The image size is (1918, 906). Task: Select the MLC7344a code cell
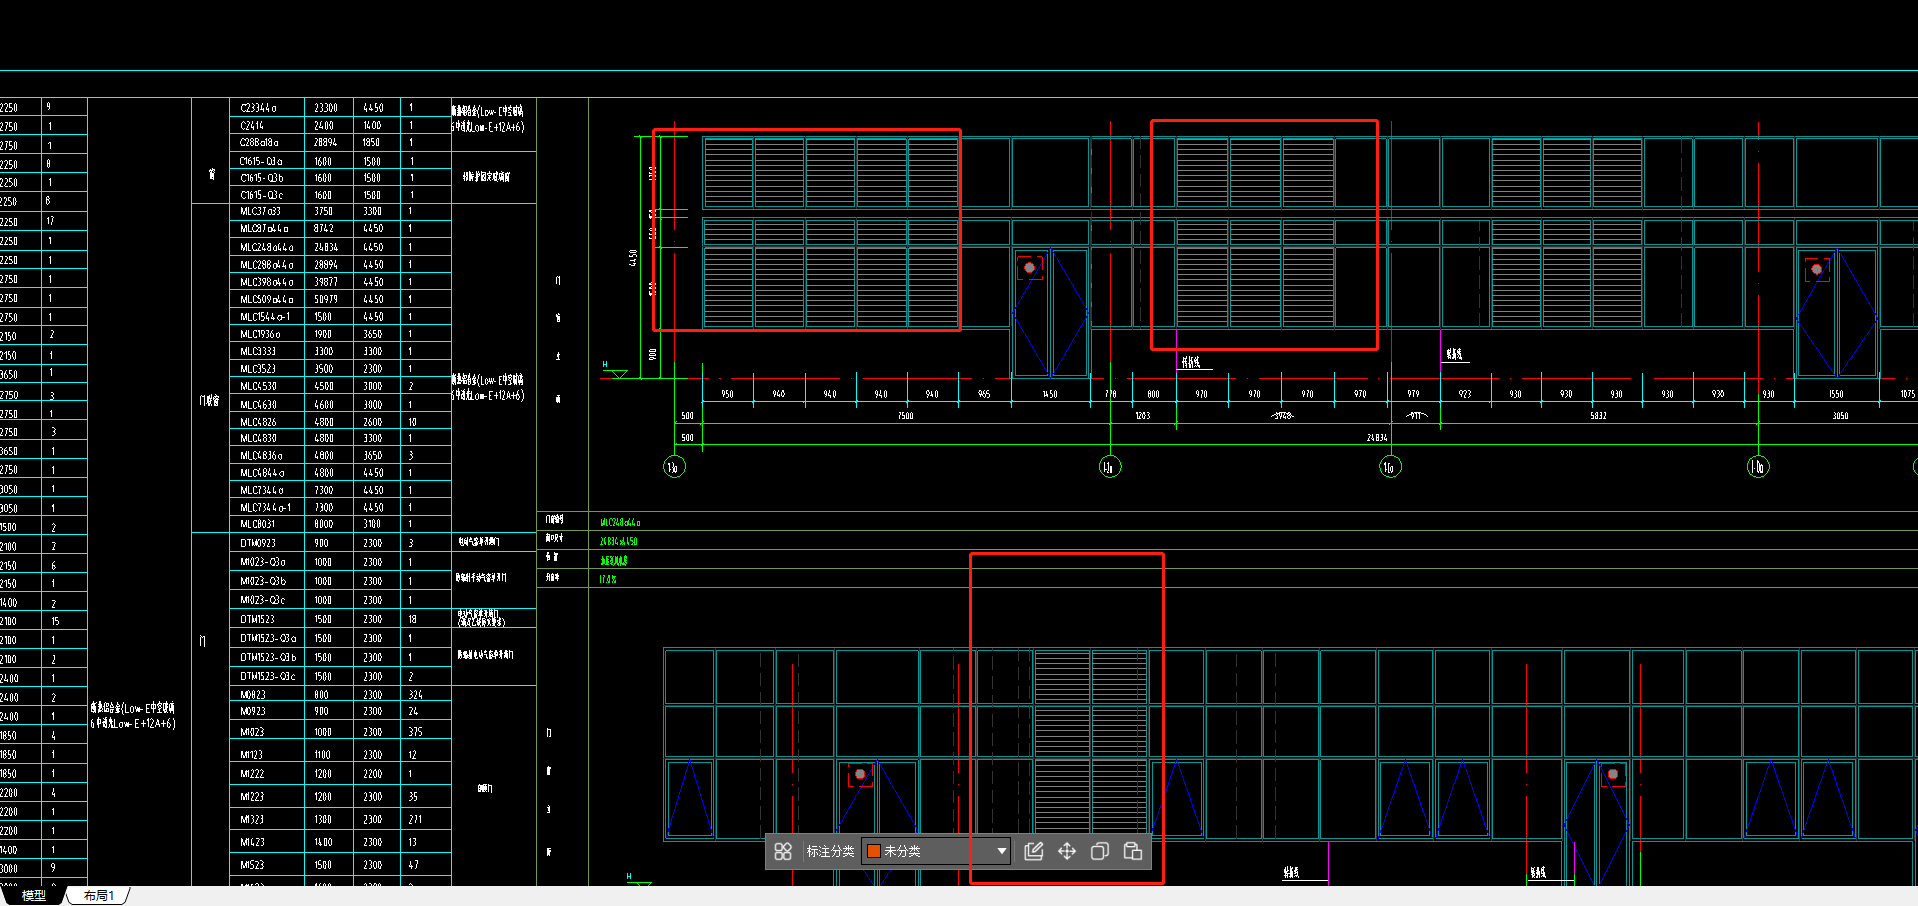tap(261, 491)
